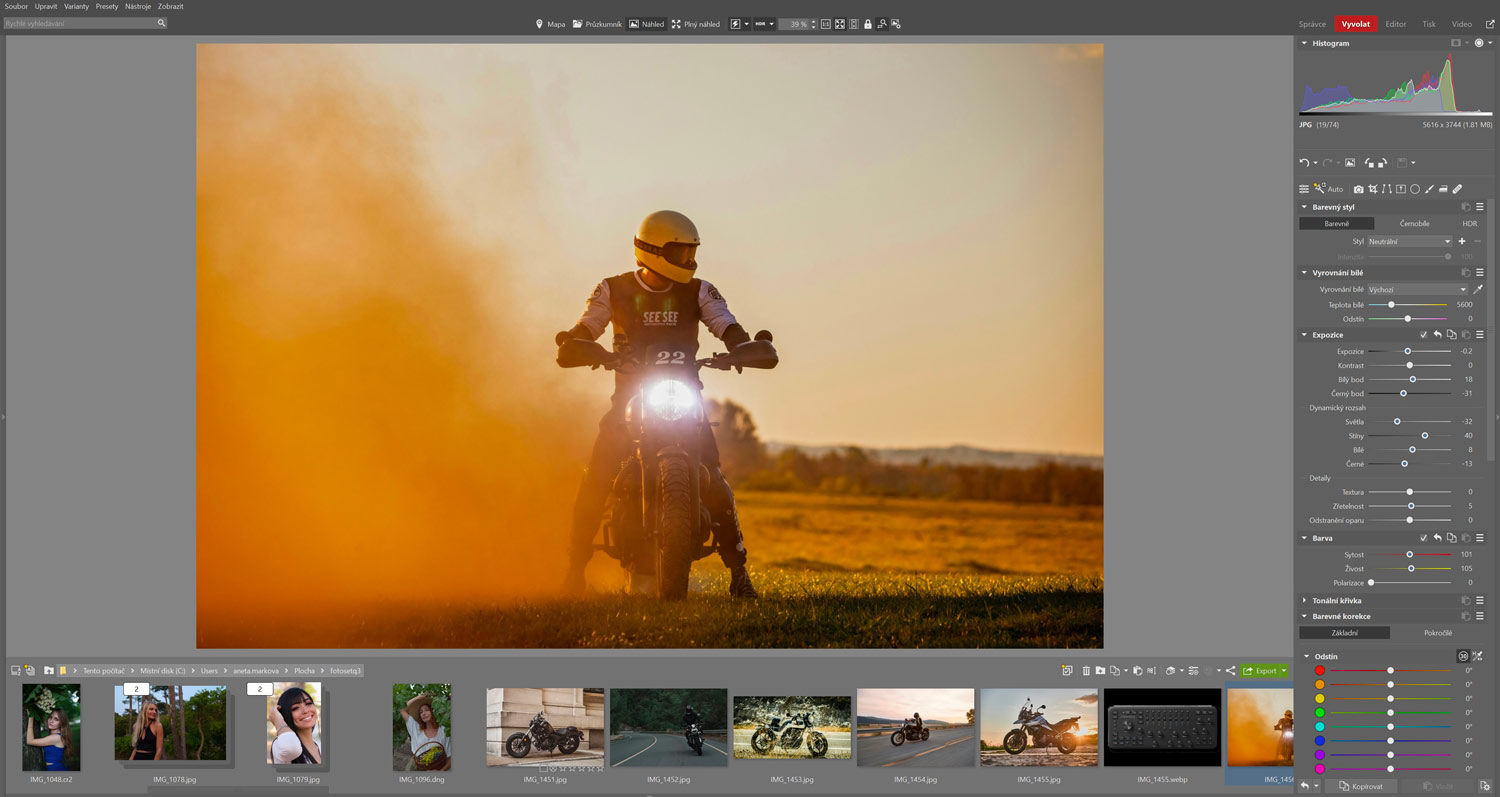
Task: Click the green Export button
Action: [1260, 671]
